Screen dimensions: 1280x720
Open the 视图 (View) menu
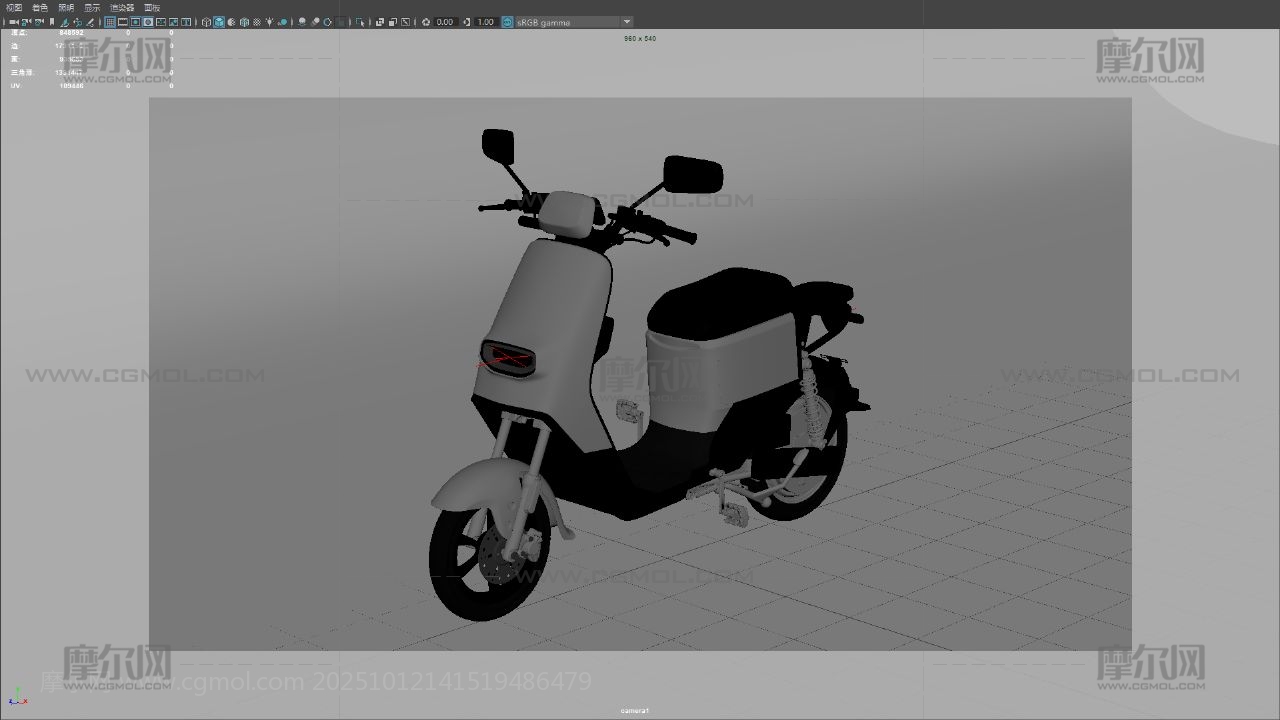(x=14, y=7)
